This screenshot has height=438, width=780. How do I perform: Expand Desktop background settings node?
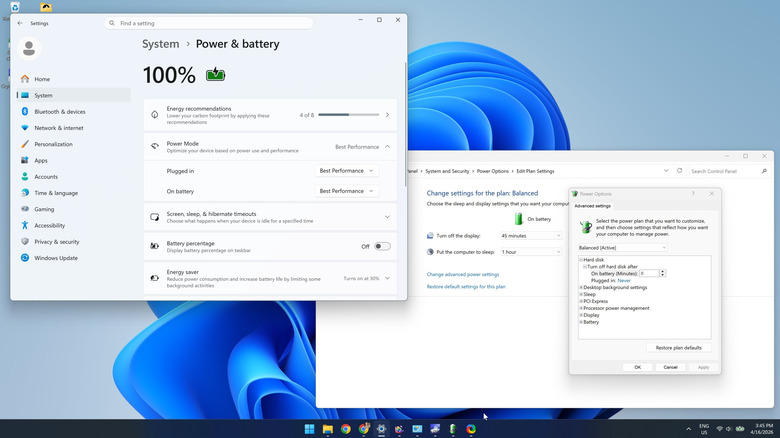(x=581, y=288)
